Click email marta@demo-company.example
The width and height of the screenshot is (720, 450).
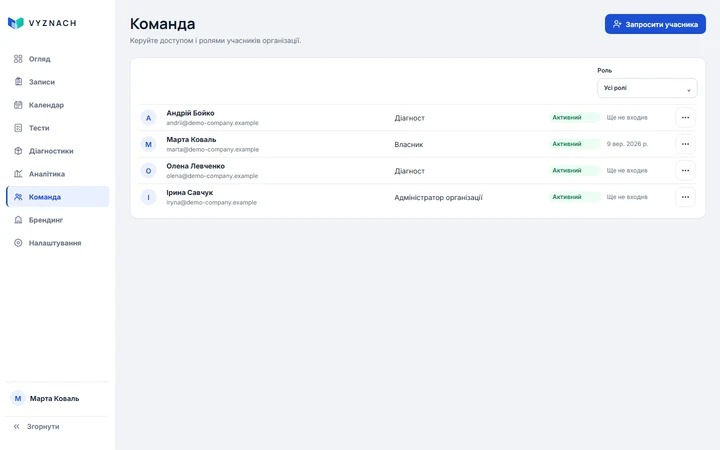[x=213, y=150]
